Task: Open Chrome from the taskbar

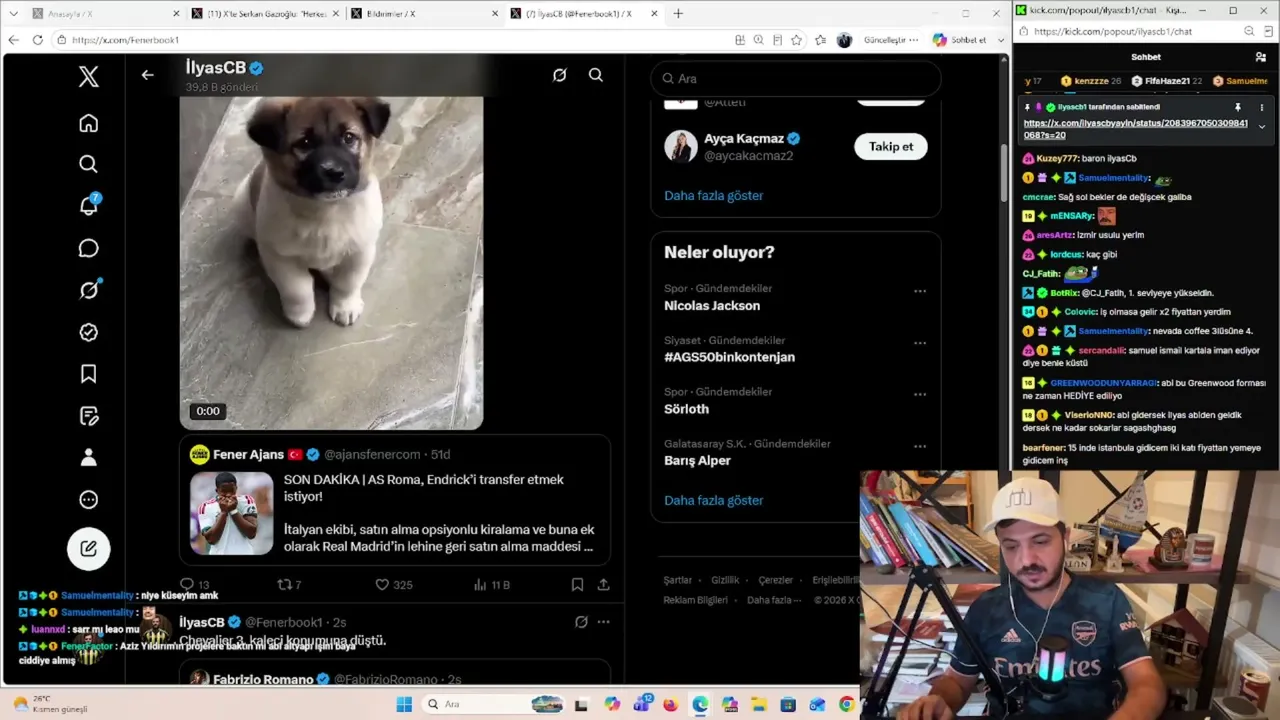Action: 847,704
